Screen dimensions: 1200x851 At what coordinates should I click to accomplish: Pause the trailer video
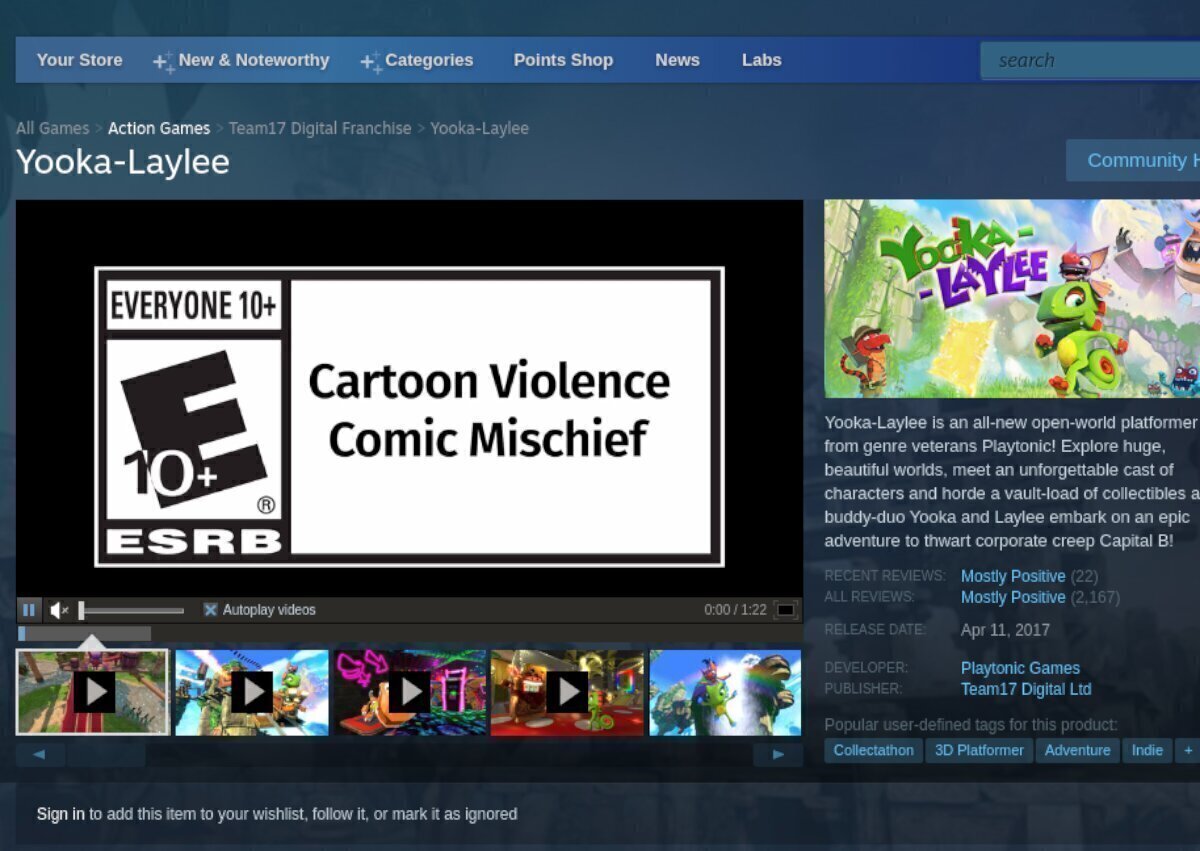(29, 610)
